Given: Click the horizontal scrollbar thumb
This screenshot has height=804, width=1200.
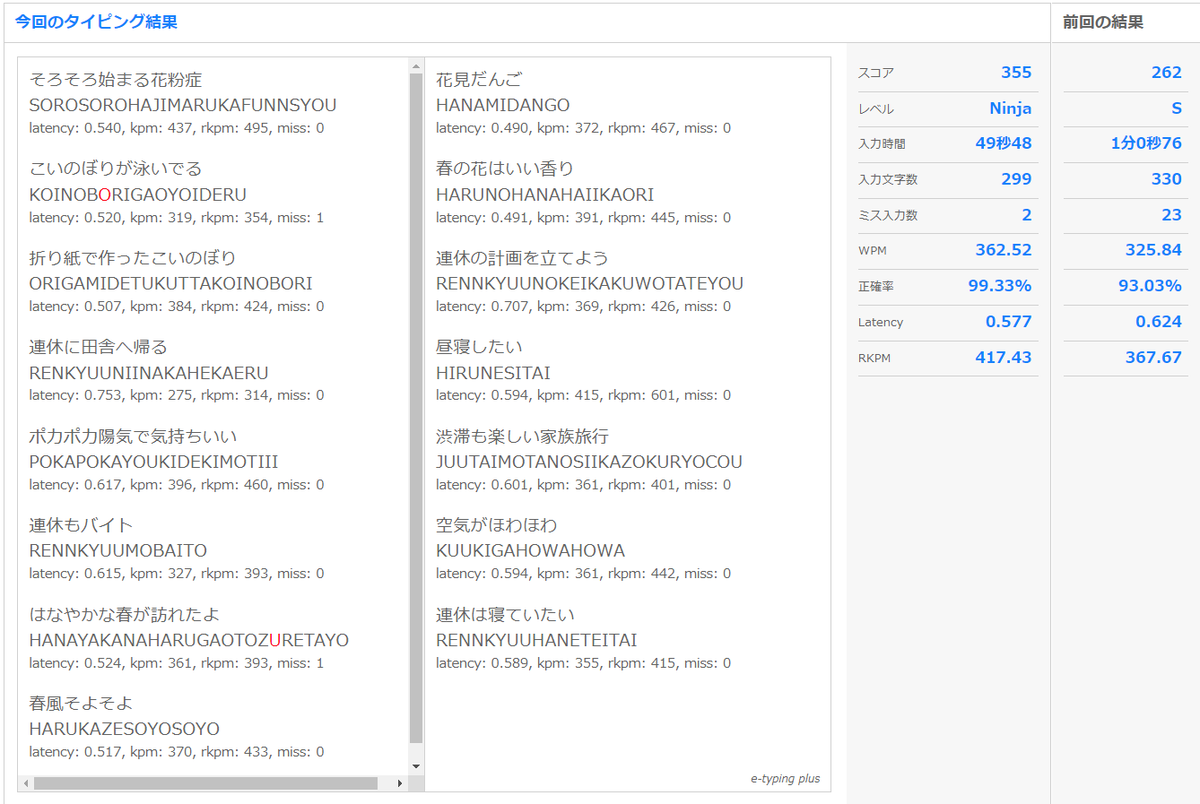Looking at the screenshot, I should tap(206, 783).
